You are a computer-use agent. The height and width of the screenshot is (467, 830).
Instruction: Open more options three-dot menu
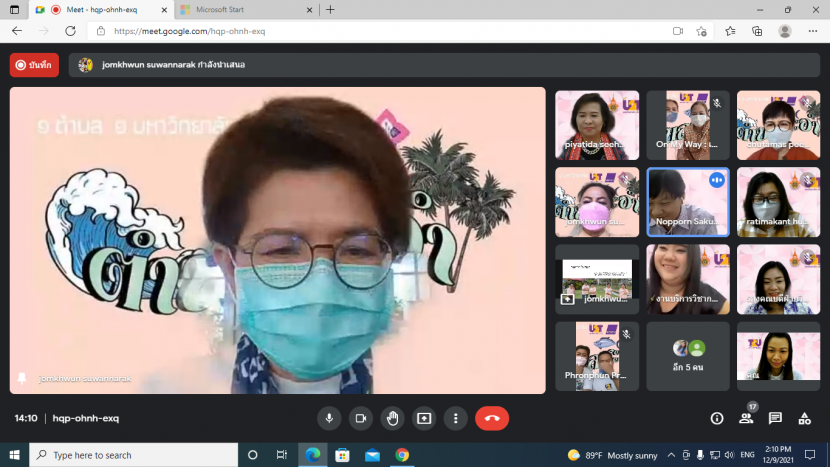(x=456, y=418)
